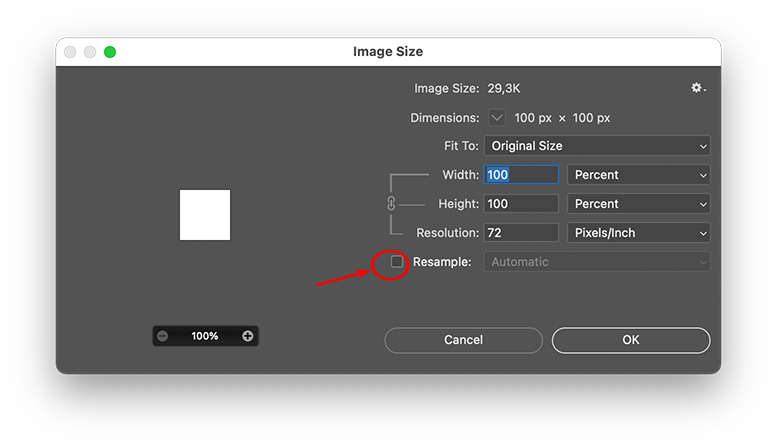
Task: Enable the Resample checkbox
Action: click(x=397, y=262)
